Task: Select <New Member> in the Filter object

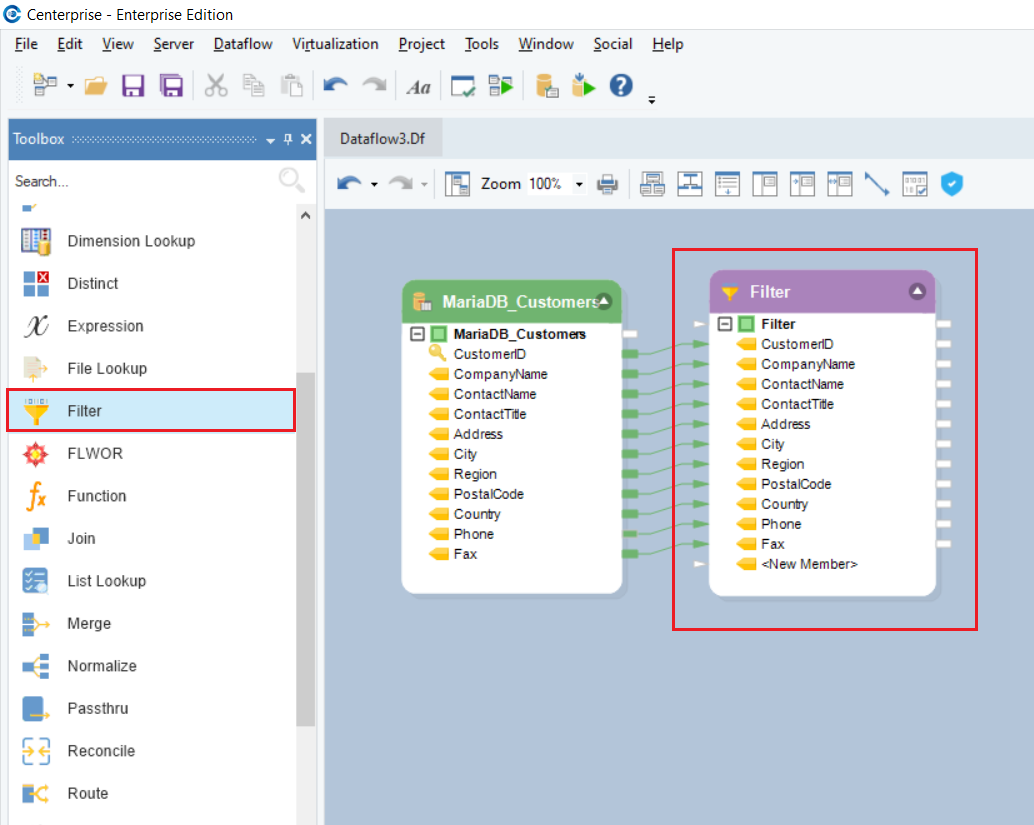Action: tap(808, 564)
